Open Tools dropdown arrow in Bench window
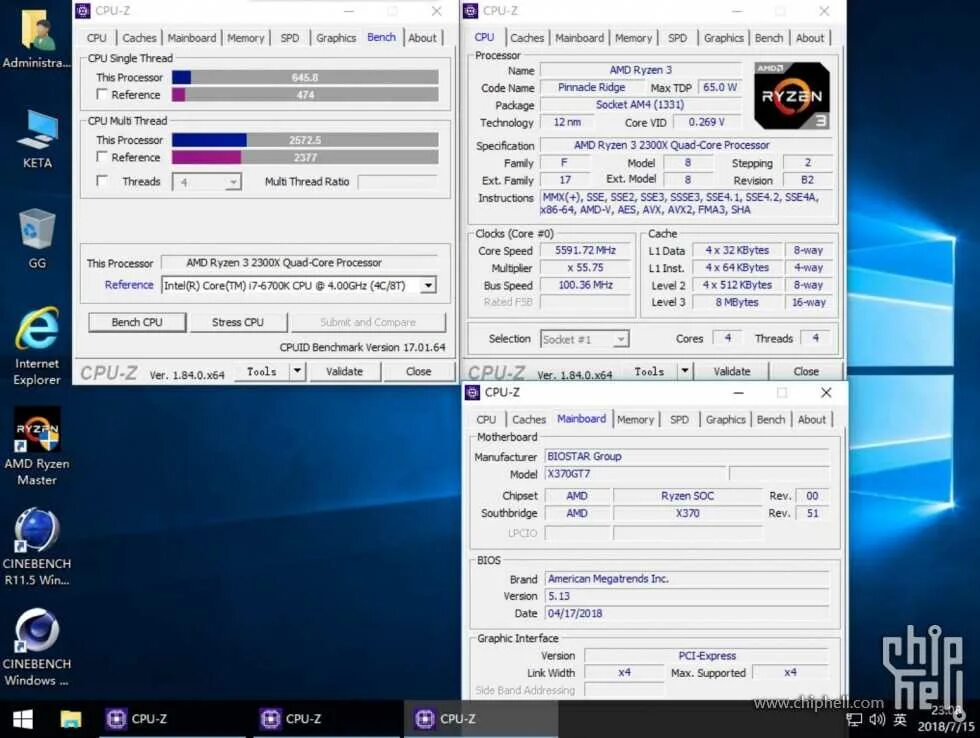Screen dimensions: 980x738 [x=298, y=371]
